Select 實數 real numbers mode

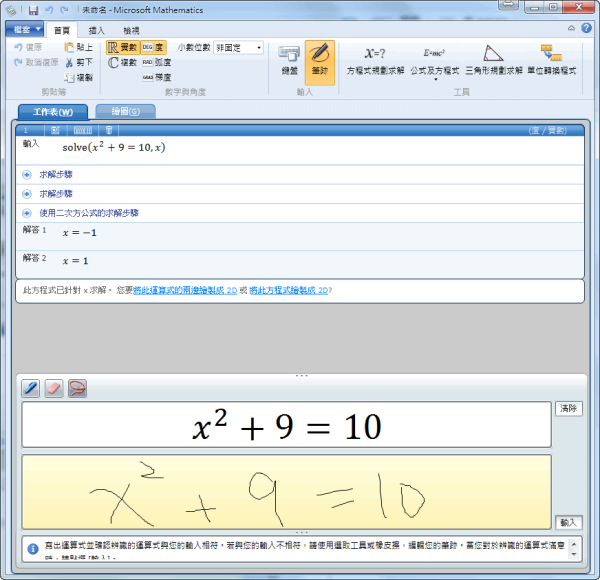coord(123,47)
